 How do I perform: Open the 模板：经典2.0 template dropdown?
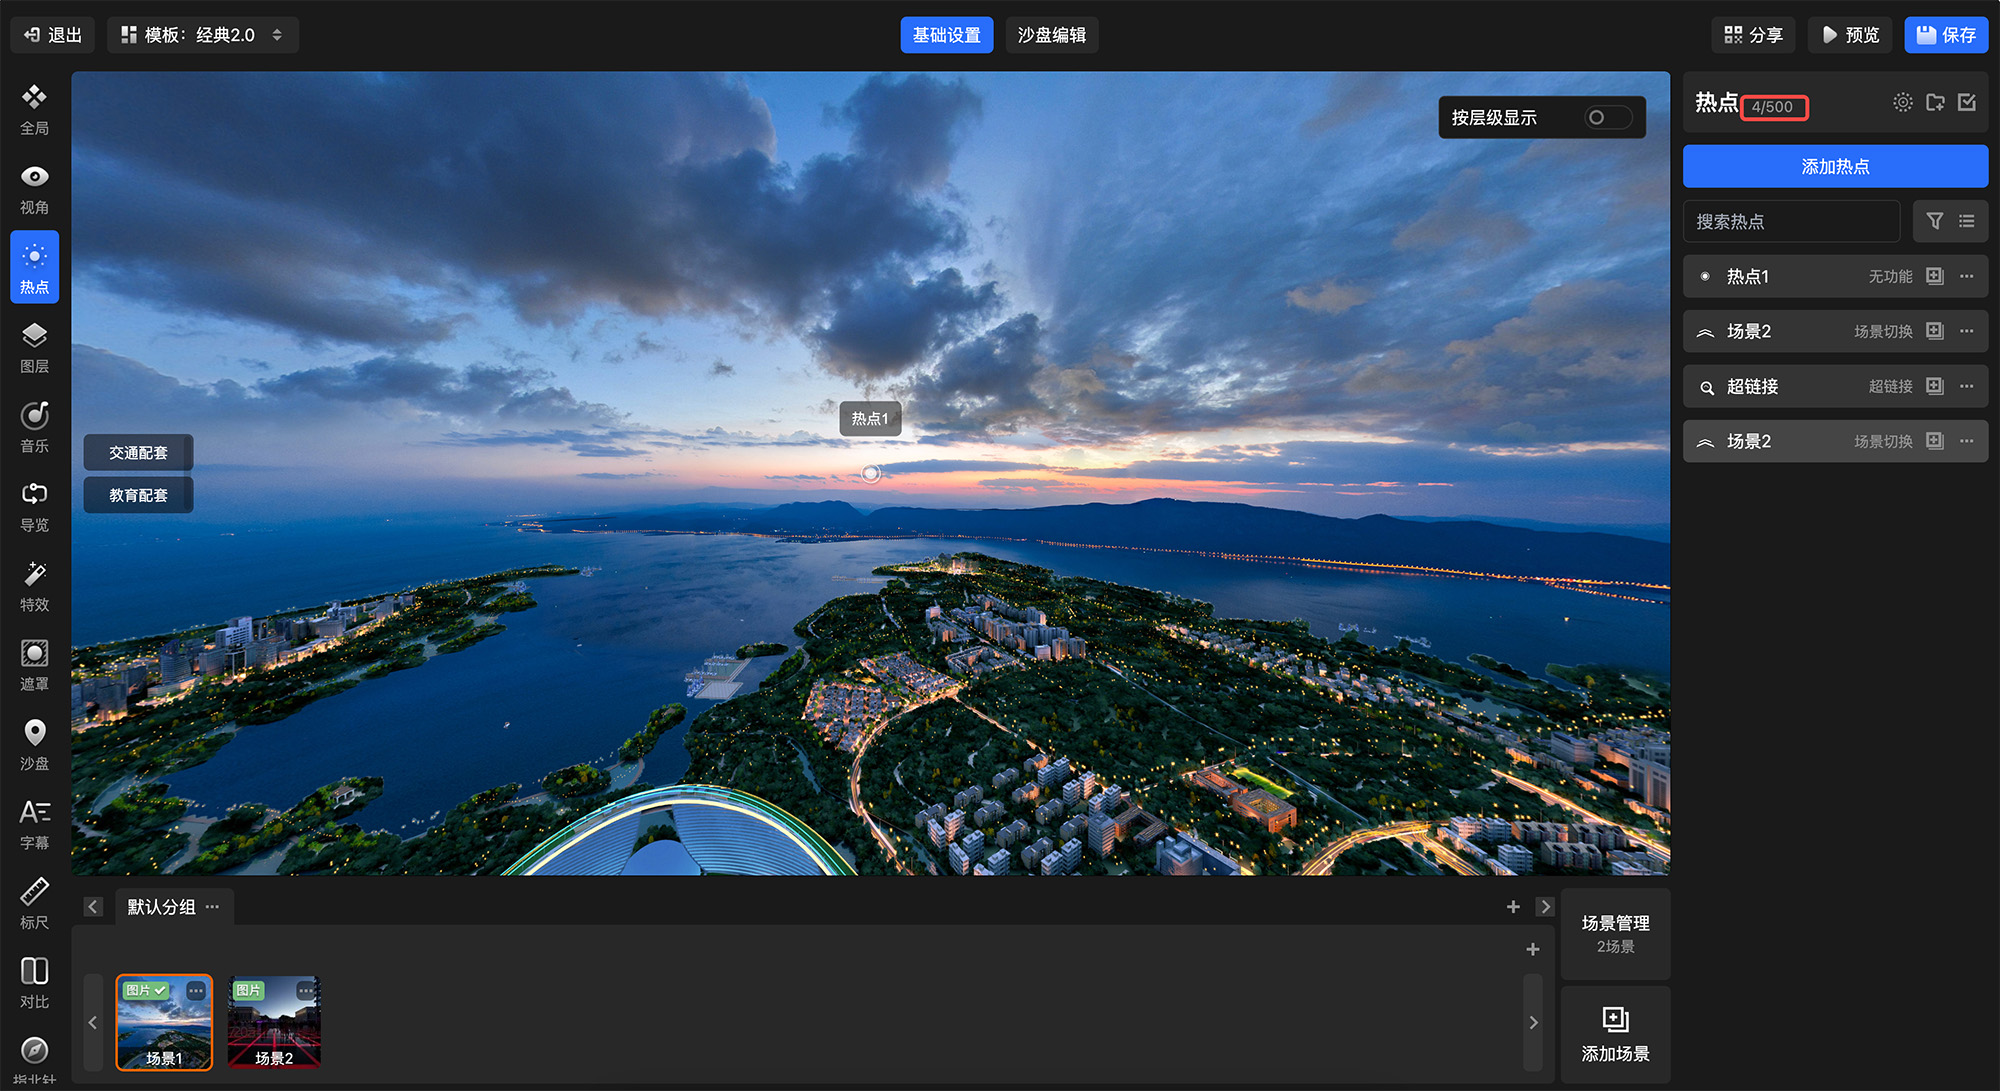202,35
